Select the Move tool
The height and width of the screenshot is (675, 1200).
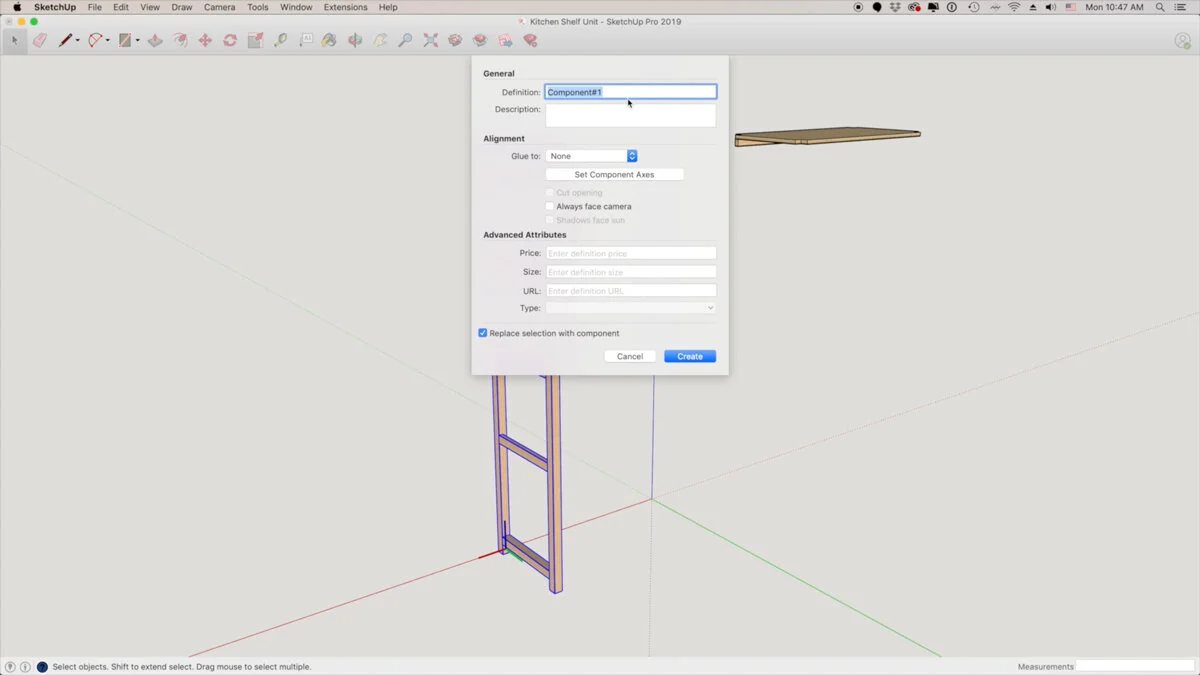pos(205,41)
